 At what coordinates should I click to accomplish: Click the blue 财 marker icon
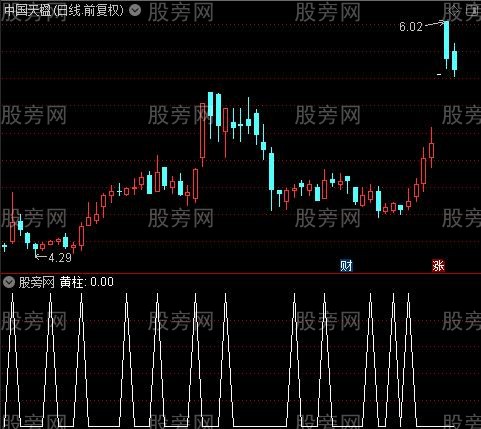click(x=346, y=266)
